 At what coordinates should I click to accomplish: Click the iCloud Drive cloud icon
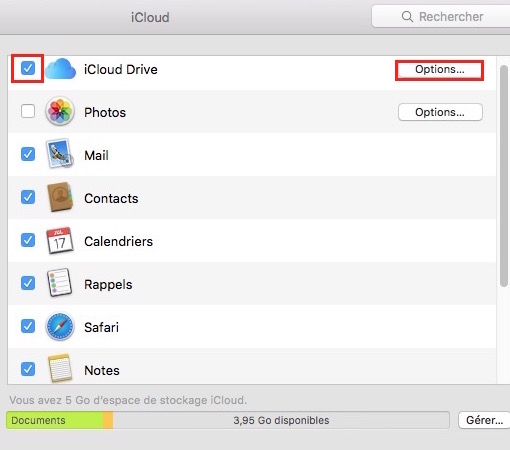point(60,69)
